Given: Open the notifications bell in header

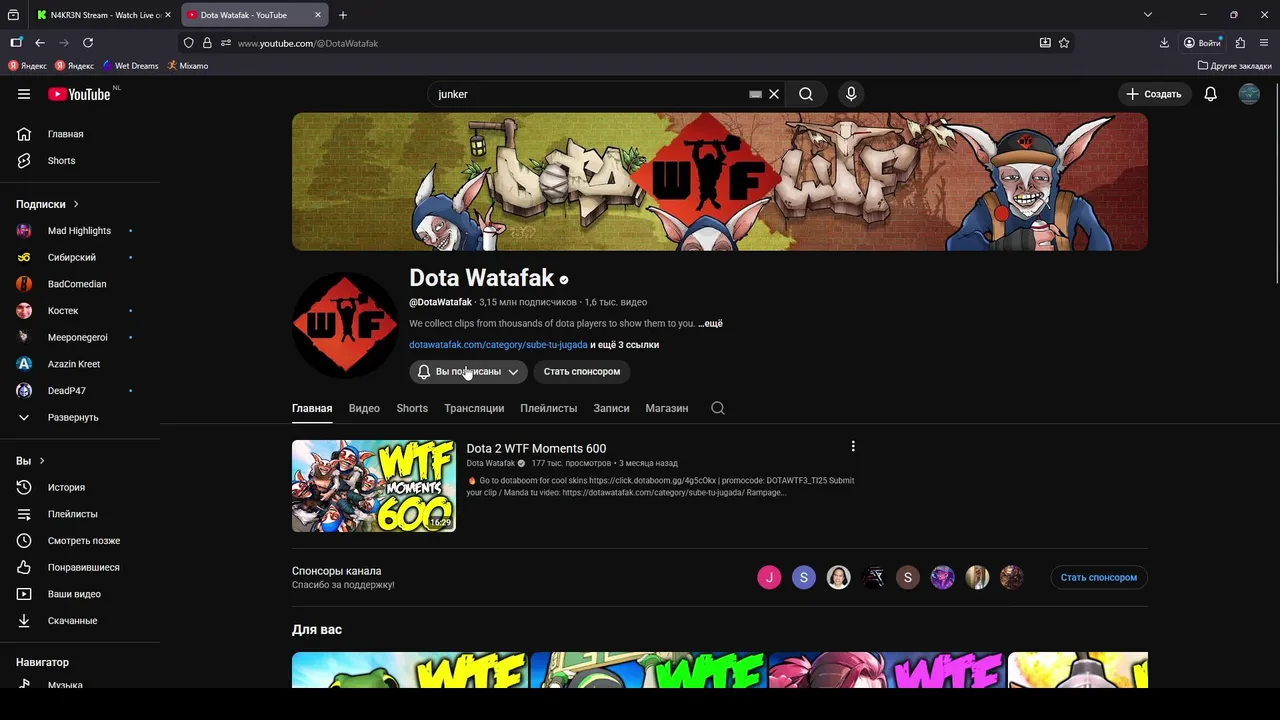Looking at the screenshot, I should point(1210,94).
